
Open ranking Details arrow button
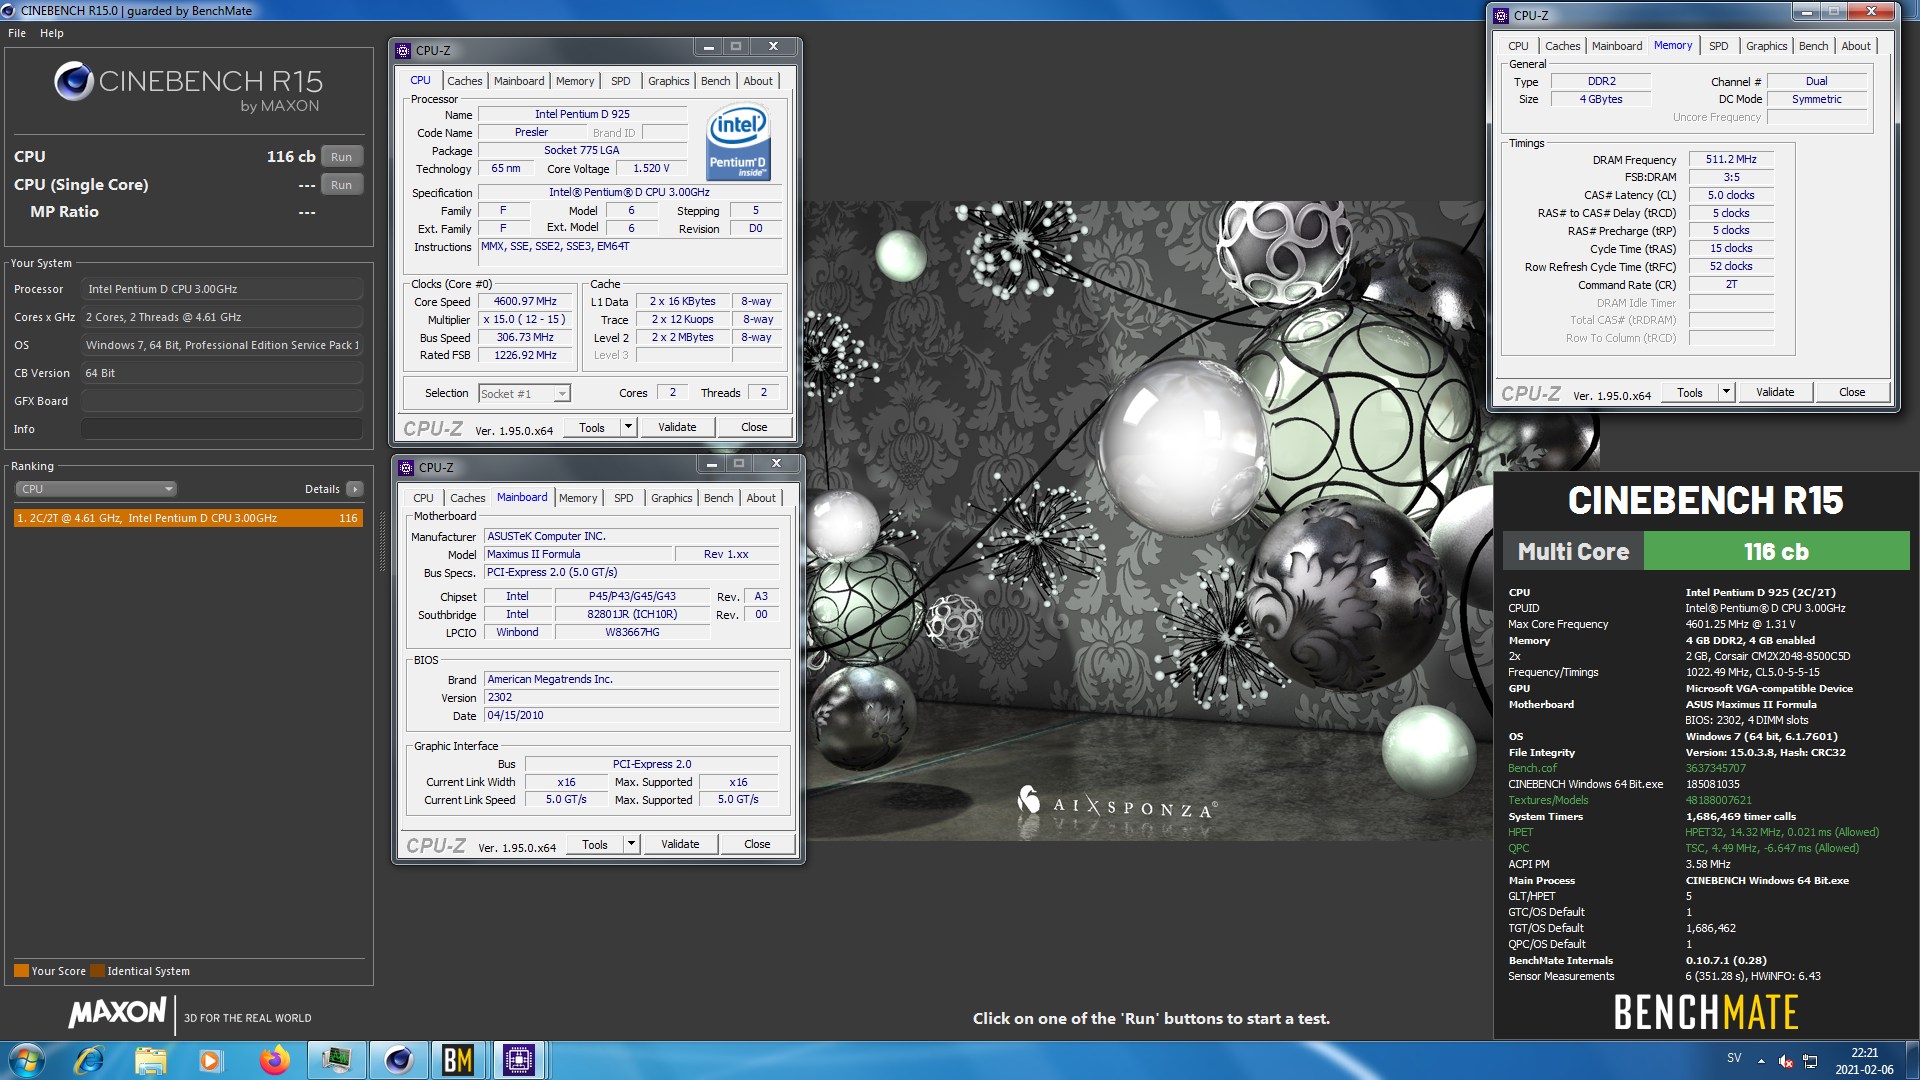coord(355,489)
